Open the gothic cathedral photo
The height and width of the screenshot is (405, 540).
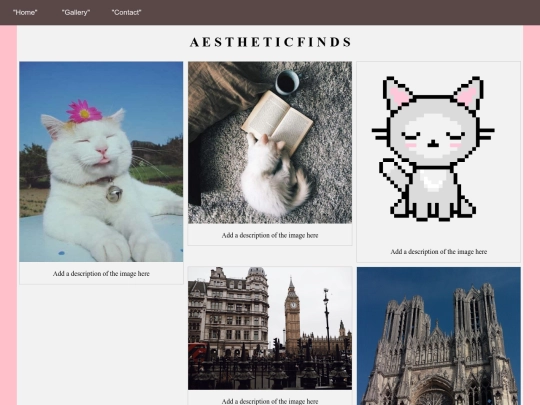(x=439, y=336)
